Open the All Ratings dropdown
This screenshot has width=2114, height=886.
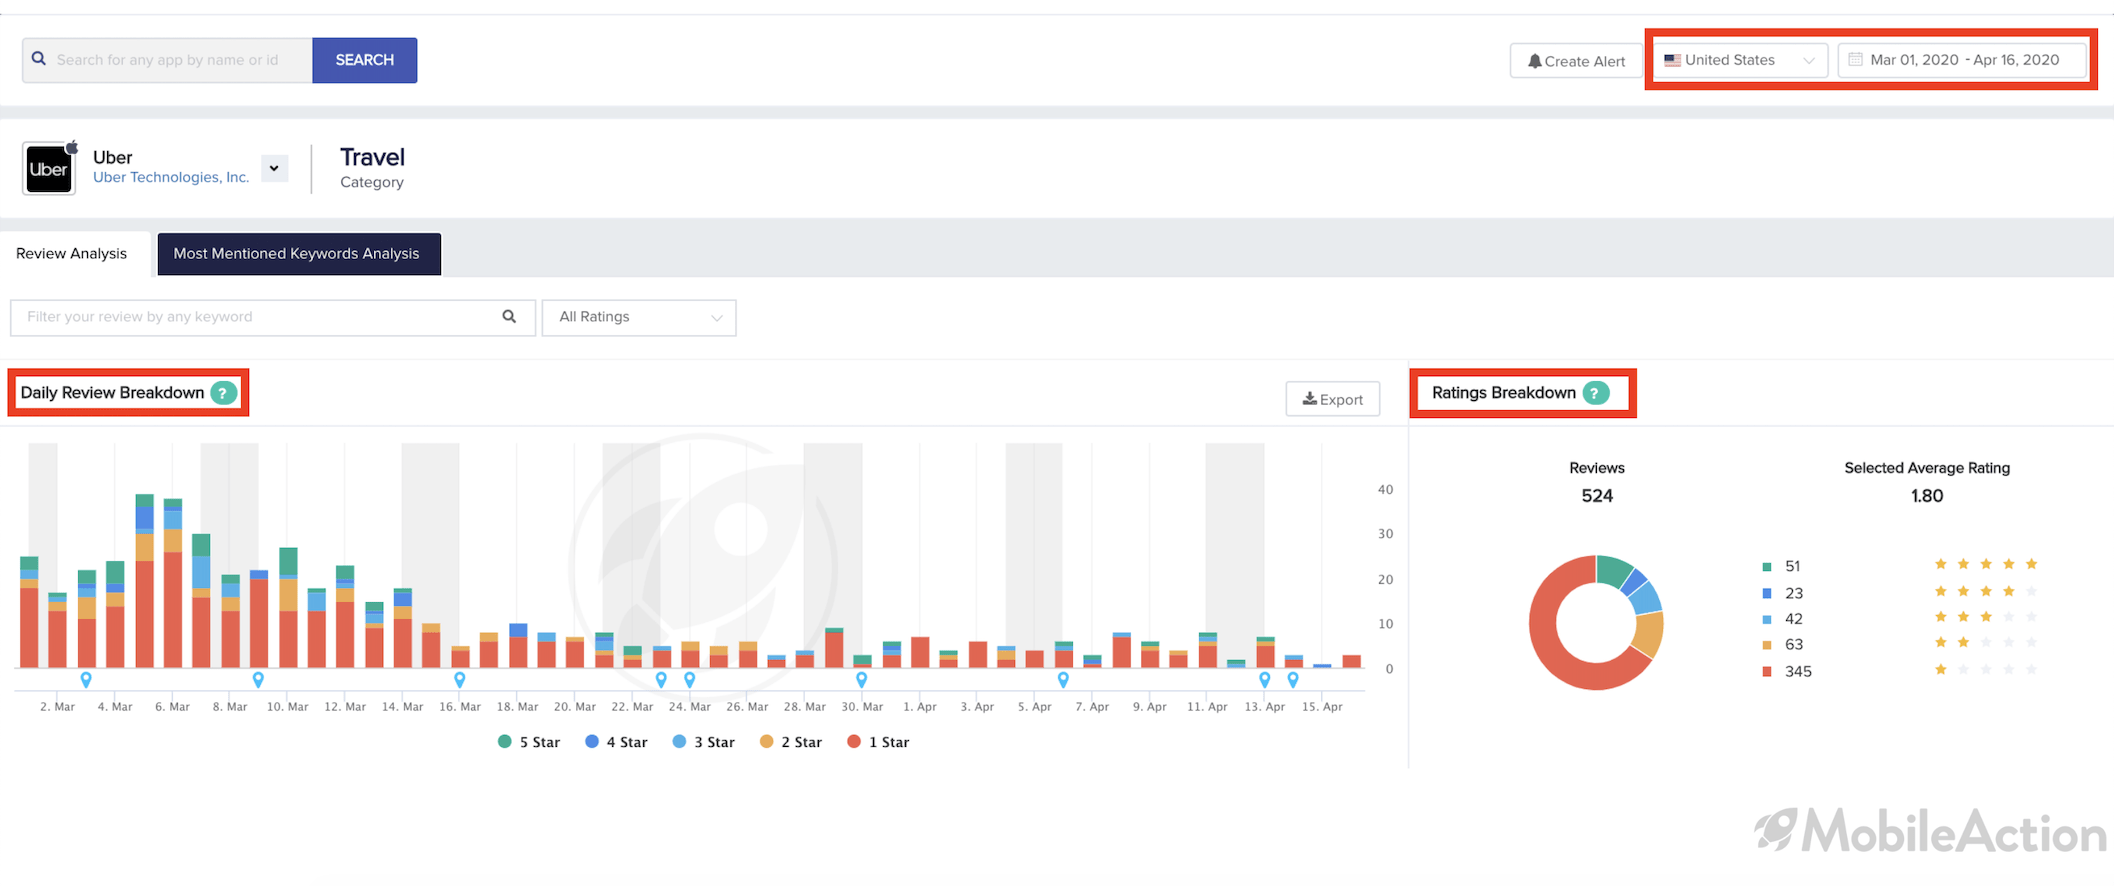pyautogui.click(x=639, y=317)
